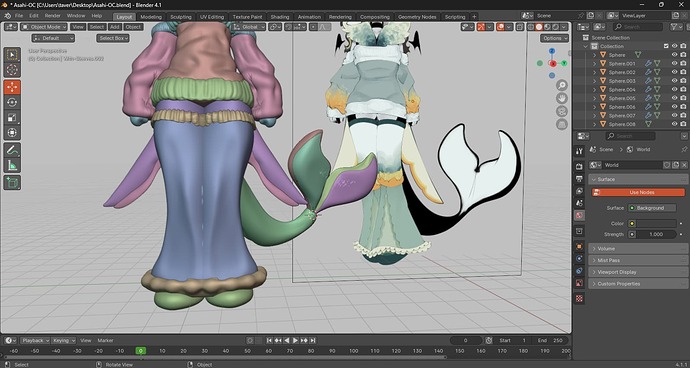Expand the Volume panel

click(x=638, y=249)
